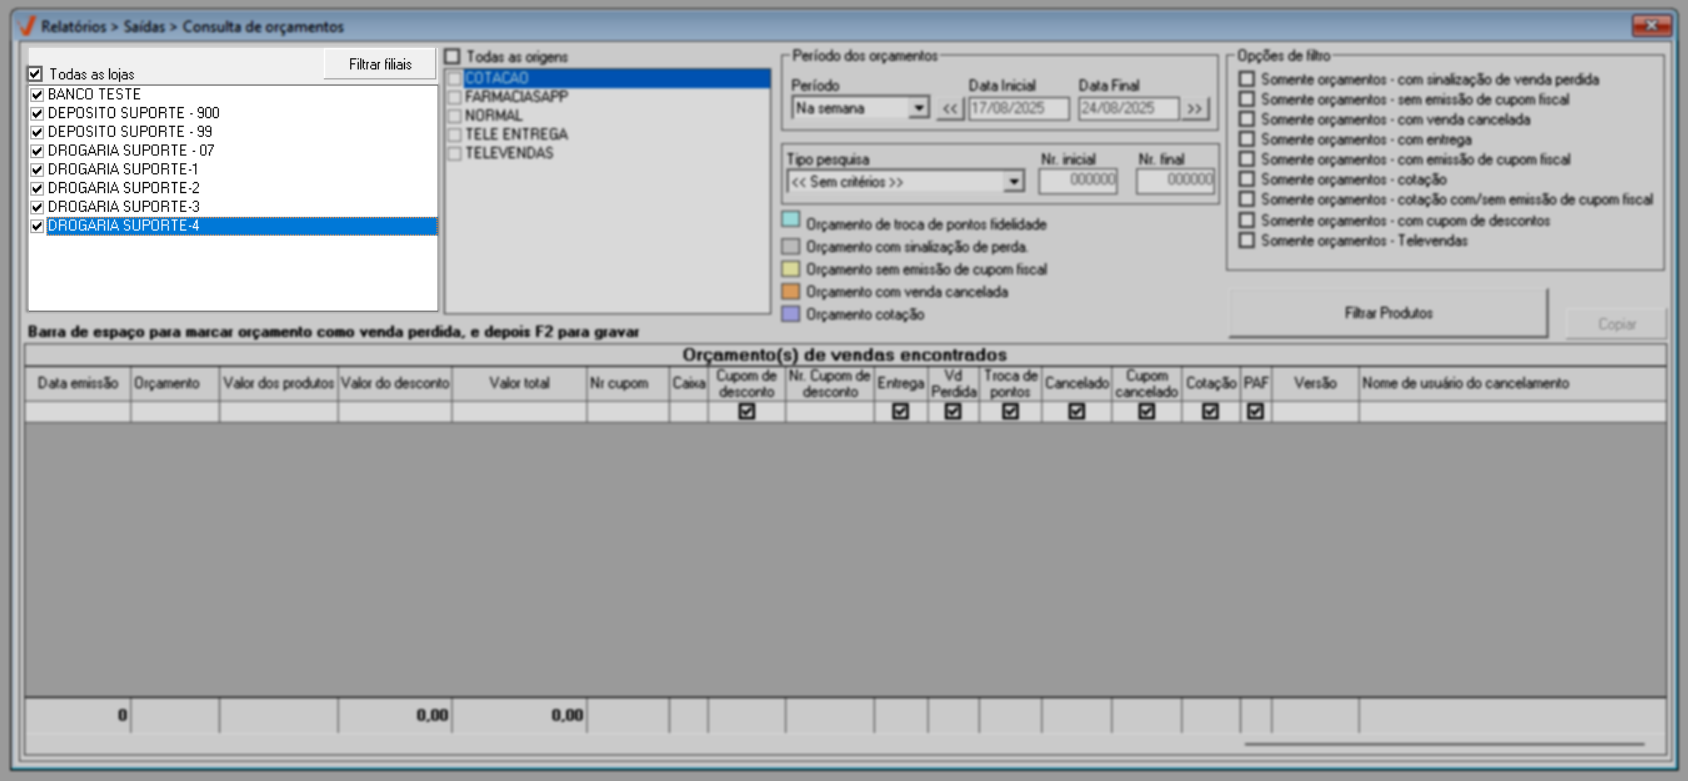Enable the Todas as origens checkbox
This screenshot has width=1688, height=781.
(x=452, y=57)
